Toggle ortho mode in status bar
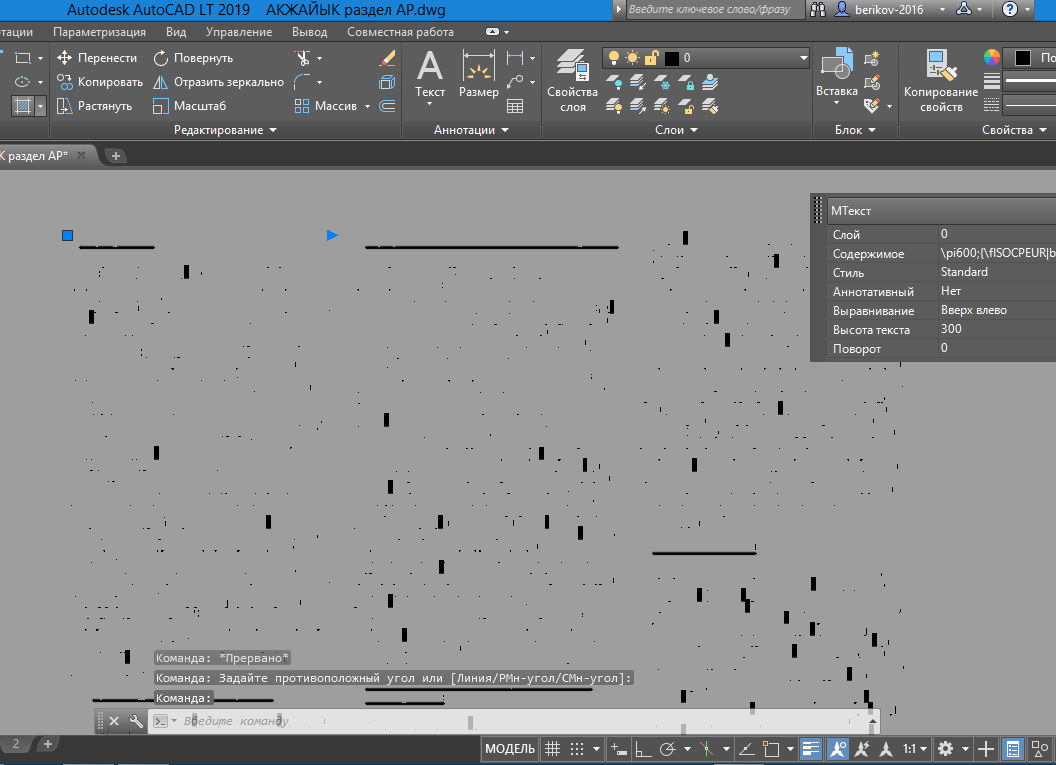The height and width of the screenshot is (765, 1056). (x=643, y=749)
